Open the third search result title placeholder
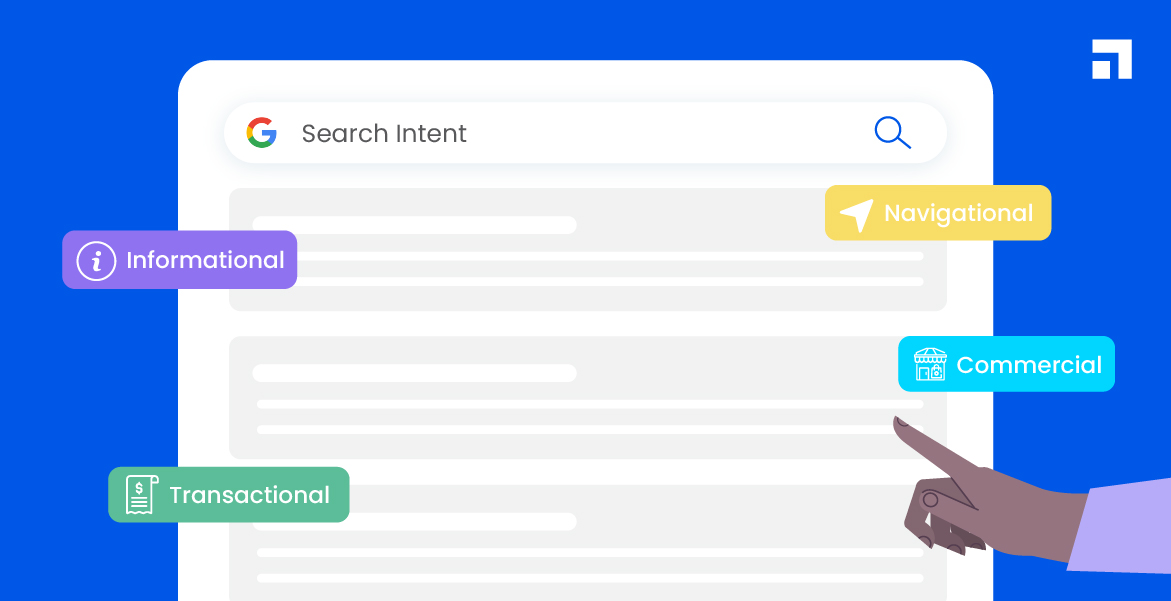 click(414, 522)
